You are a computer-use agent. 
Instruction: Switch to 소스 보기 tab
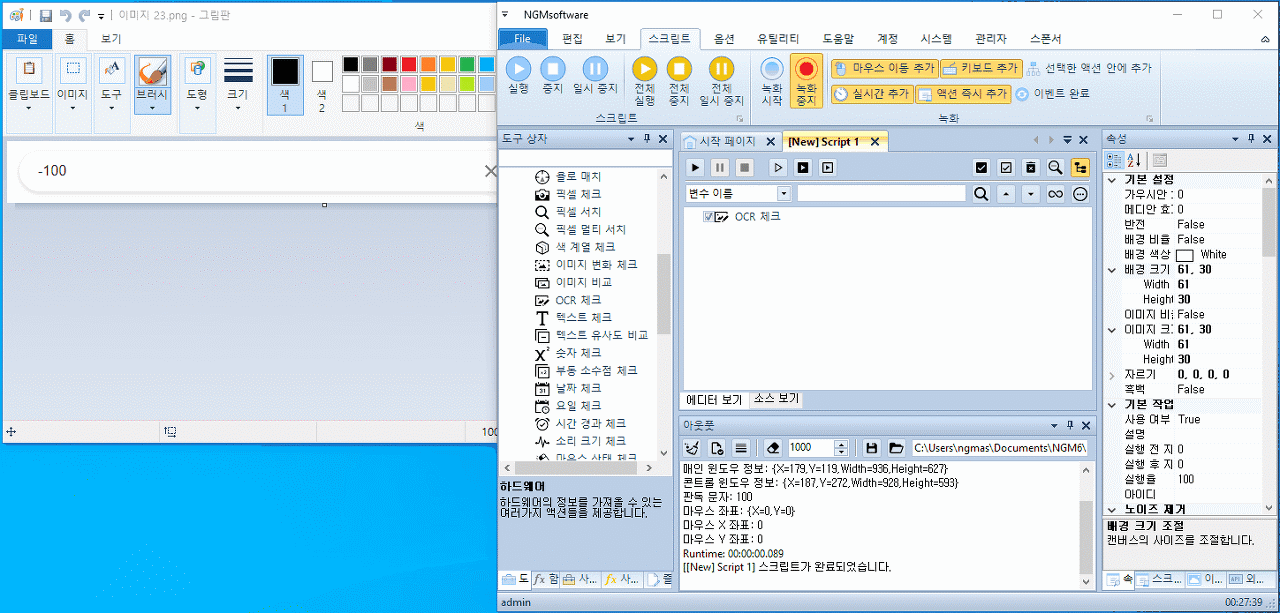pos(776,399)
